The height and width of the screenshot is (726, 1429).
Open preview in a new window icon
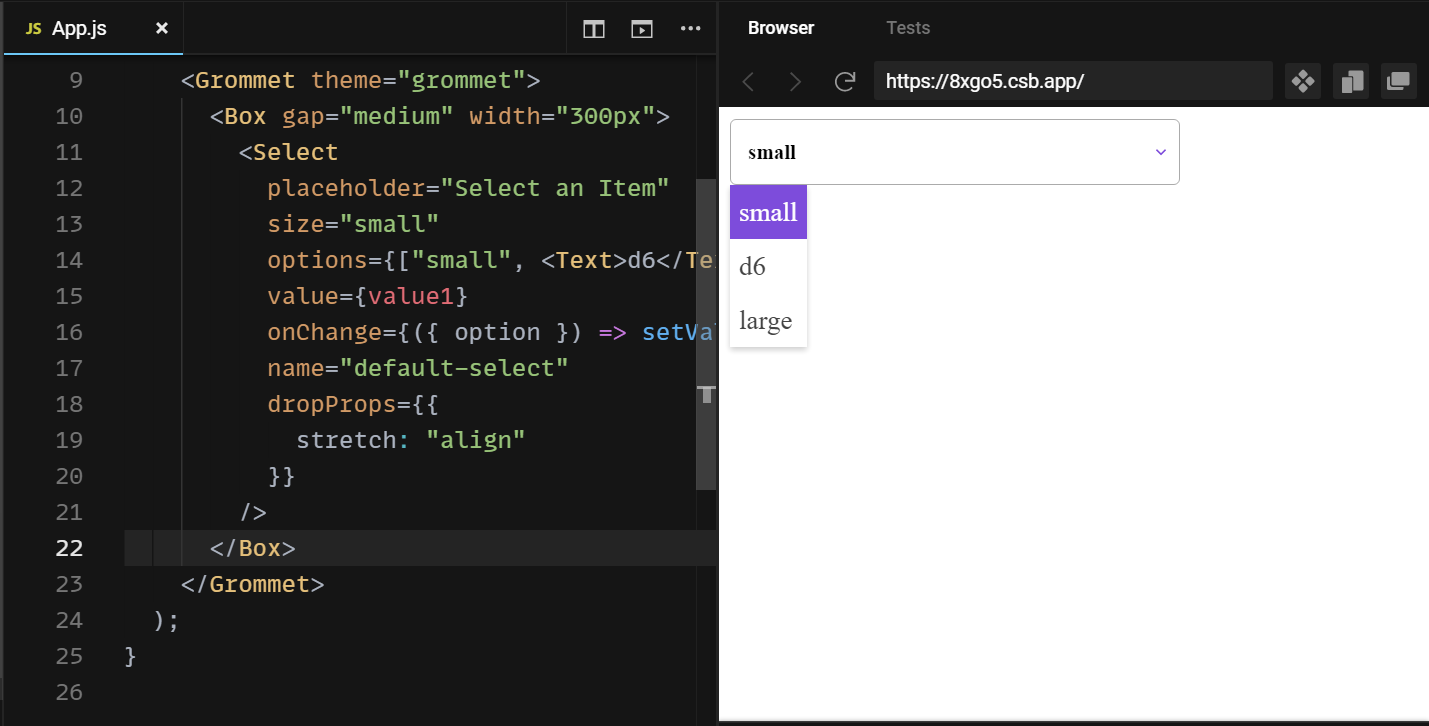coord(1398,81)
